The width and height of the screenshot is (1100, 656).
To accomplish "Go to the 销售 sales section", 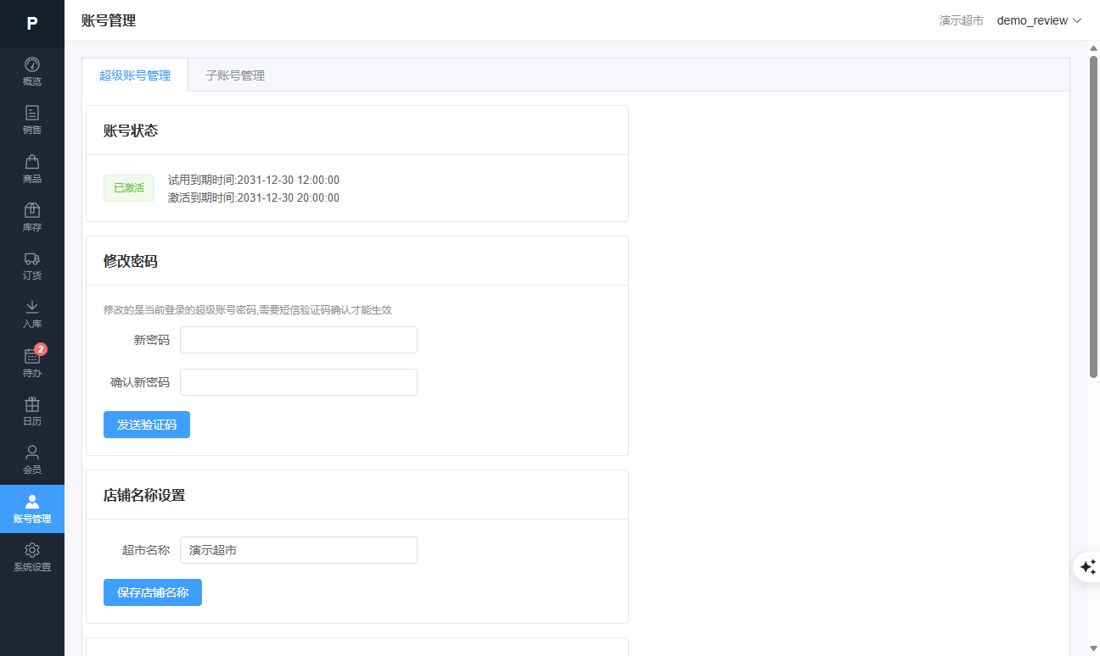I will (32, 120).
